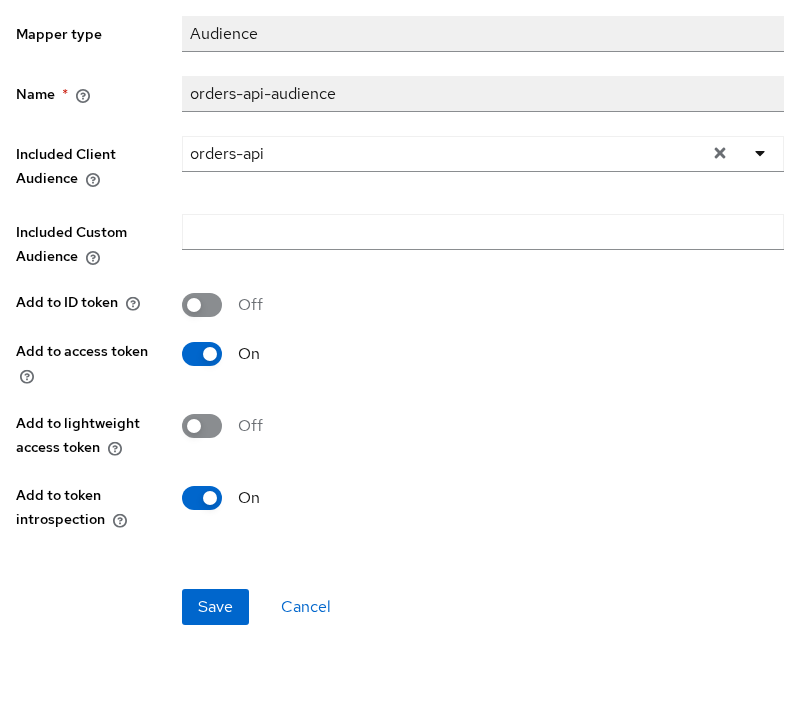Enable Add to lightweight access token

coord(202,426)
